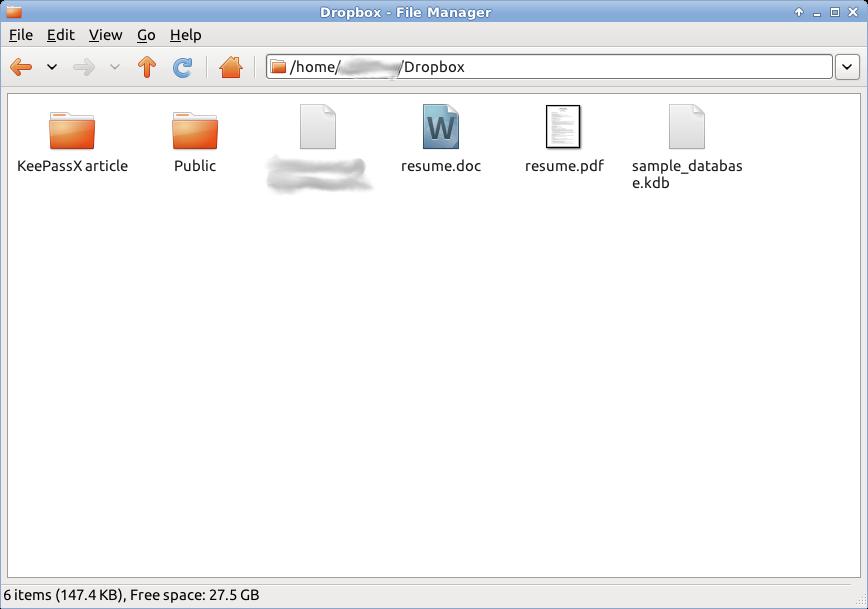Open the Go menu
The width and height of the screenshot is (868, 609).
pos(146,35)
